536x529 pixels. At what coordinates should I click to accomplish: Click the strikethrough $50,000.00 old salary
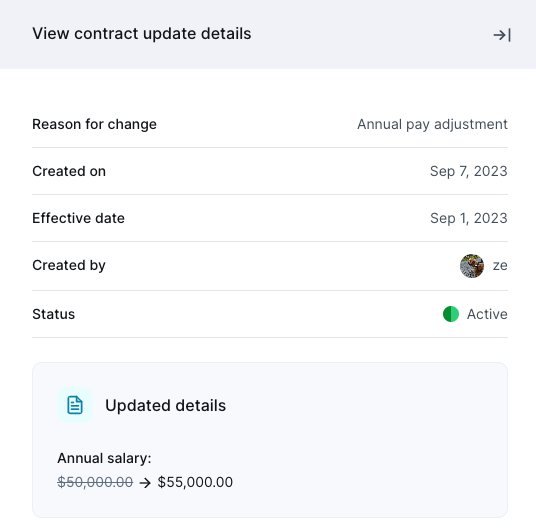pyautogui.click(x=95, y=482)
